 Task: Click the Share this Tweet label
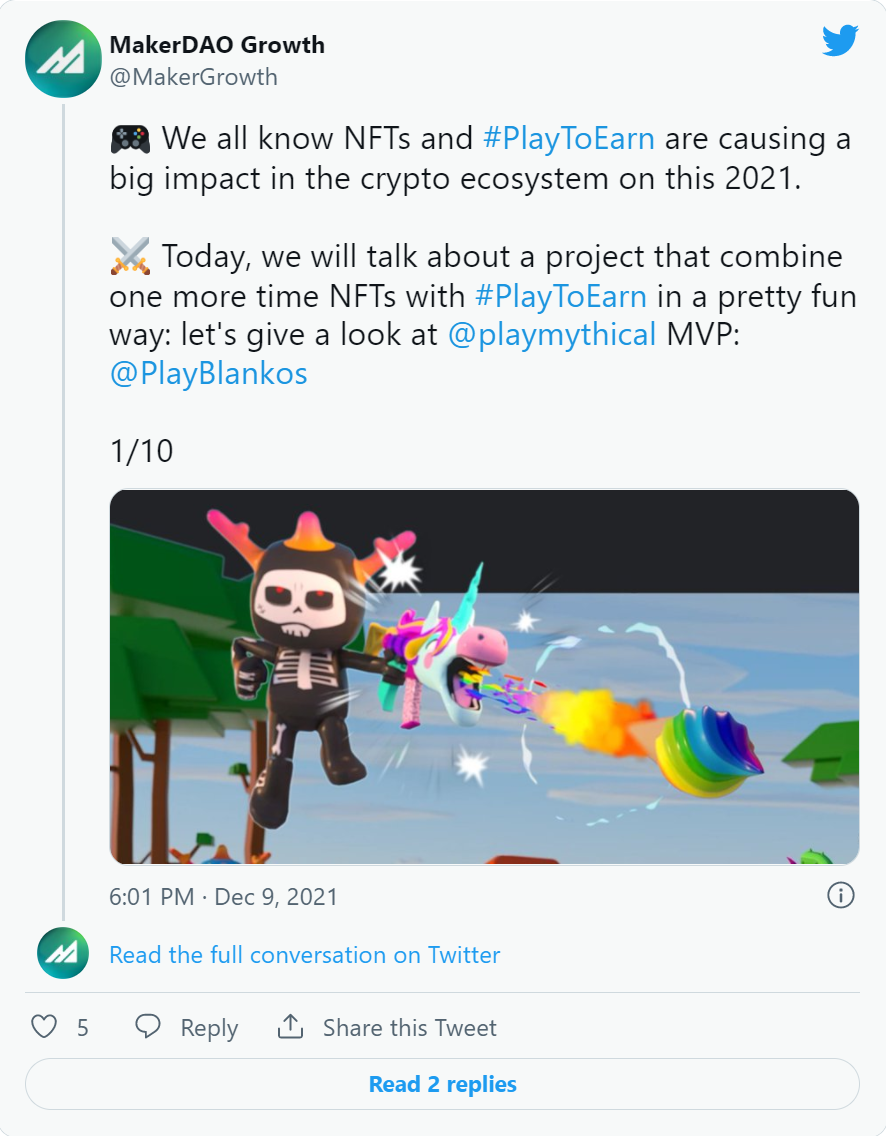click(x=410, y=1027)
